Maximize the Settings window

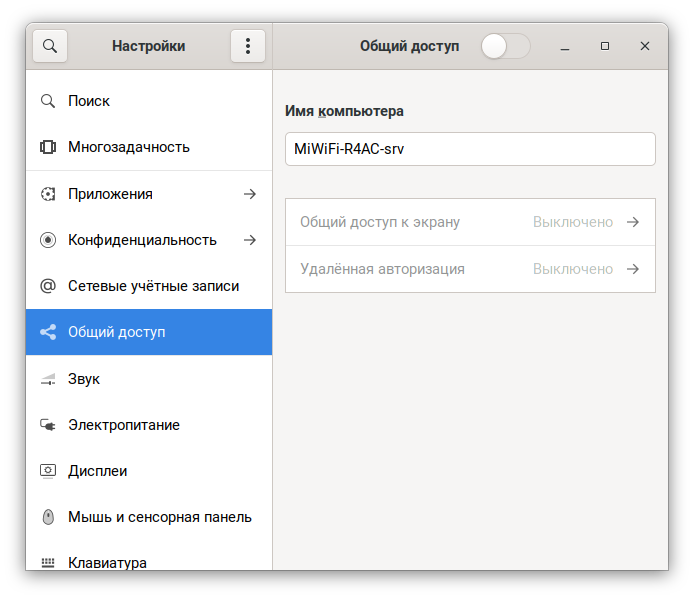605,46
